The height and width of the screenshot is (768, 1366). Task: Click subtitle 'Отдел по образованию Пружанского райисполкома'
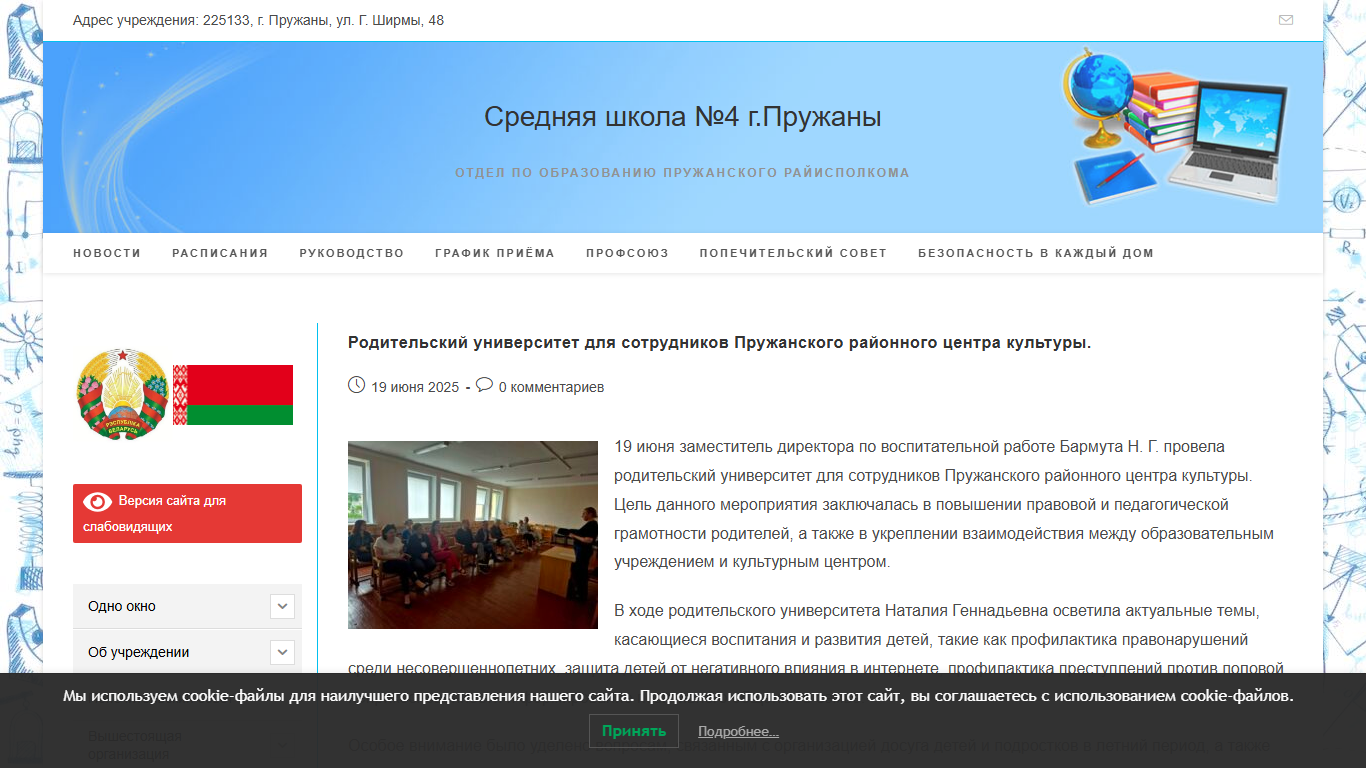point(682,172)
